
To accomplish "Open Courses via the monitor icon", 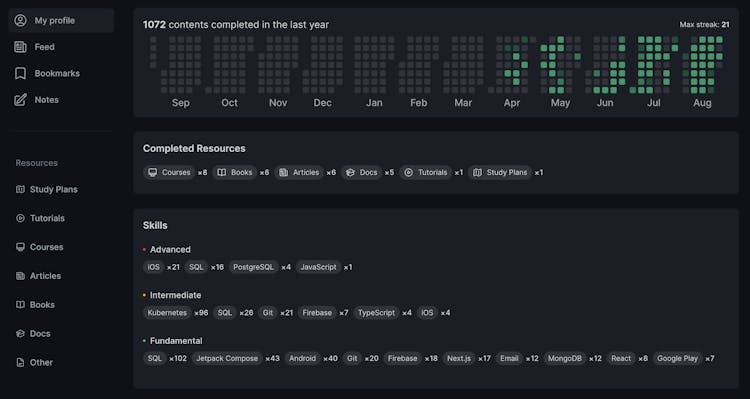I will (20, 247).
